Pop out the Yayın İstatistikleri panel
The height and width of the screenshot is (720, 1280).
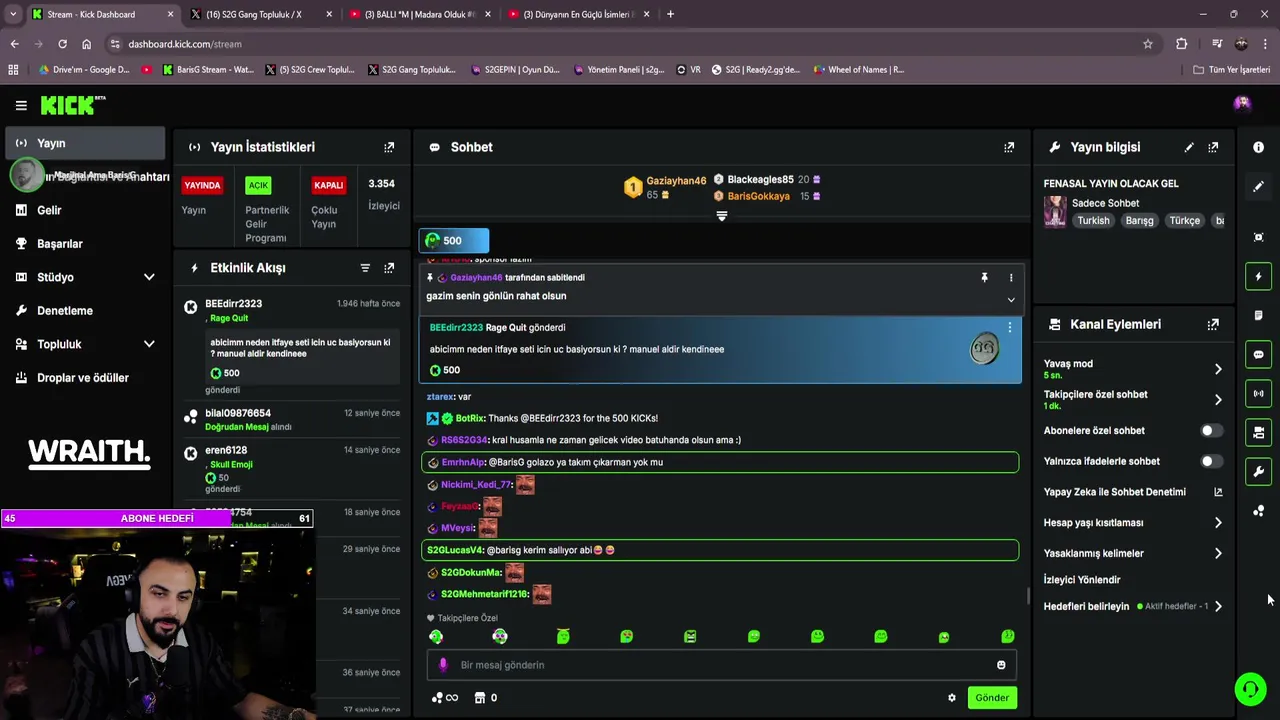pos(389,147)
